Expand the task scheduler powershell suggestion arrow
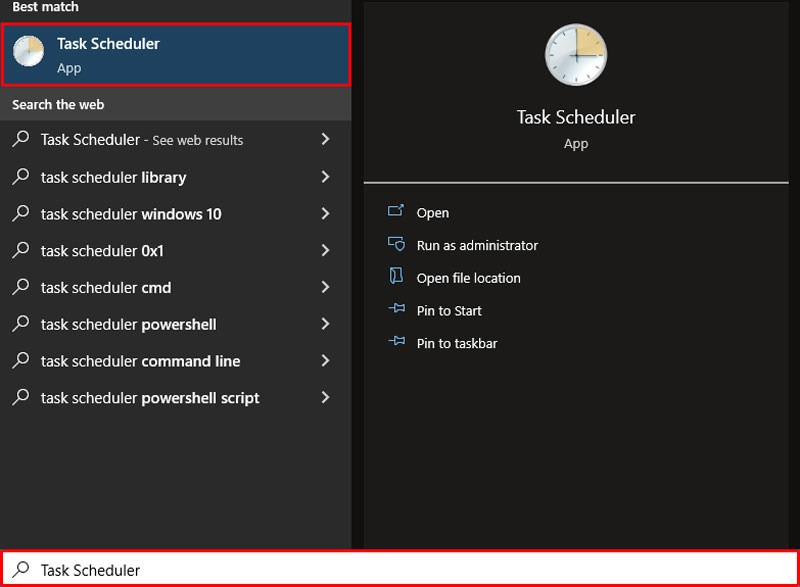This screenshot has width=800, height=587. click(x=325, y=324)
